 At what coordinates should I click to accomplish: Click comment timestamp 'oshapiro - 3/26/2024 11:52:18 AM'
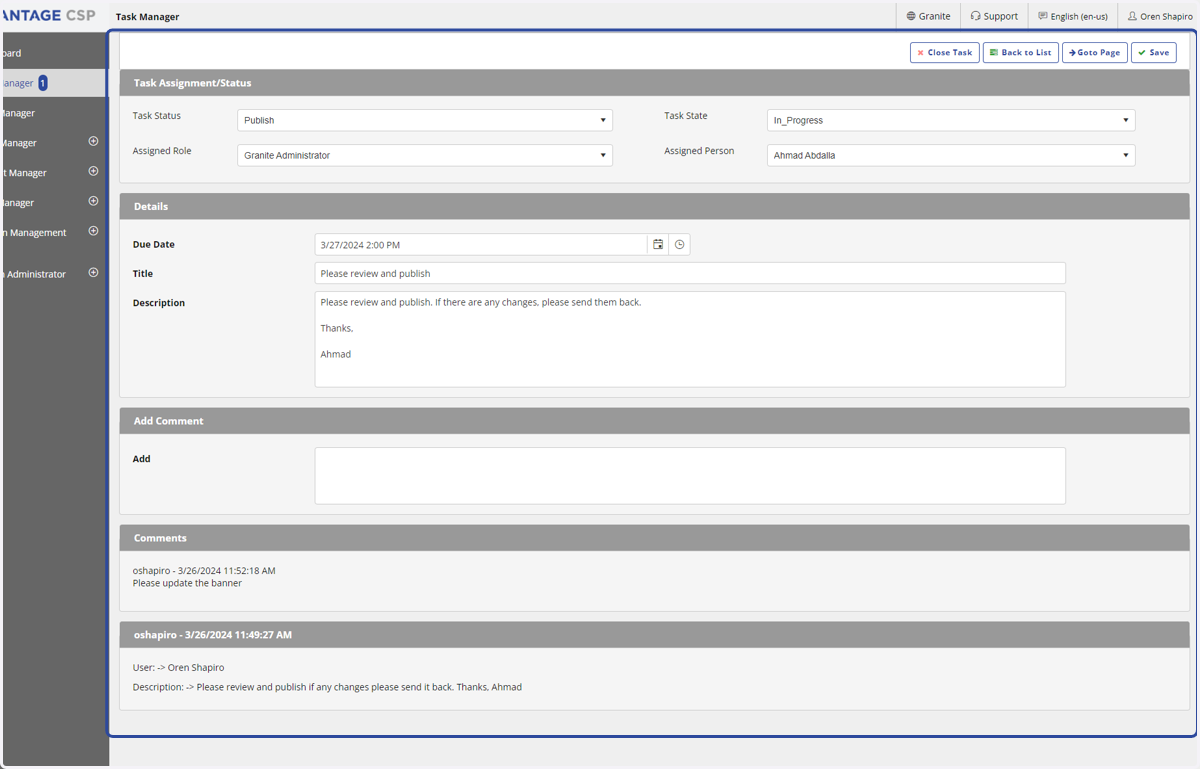204,571
